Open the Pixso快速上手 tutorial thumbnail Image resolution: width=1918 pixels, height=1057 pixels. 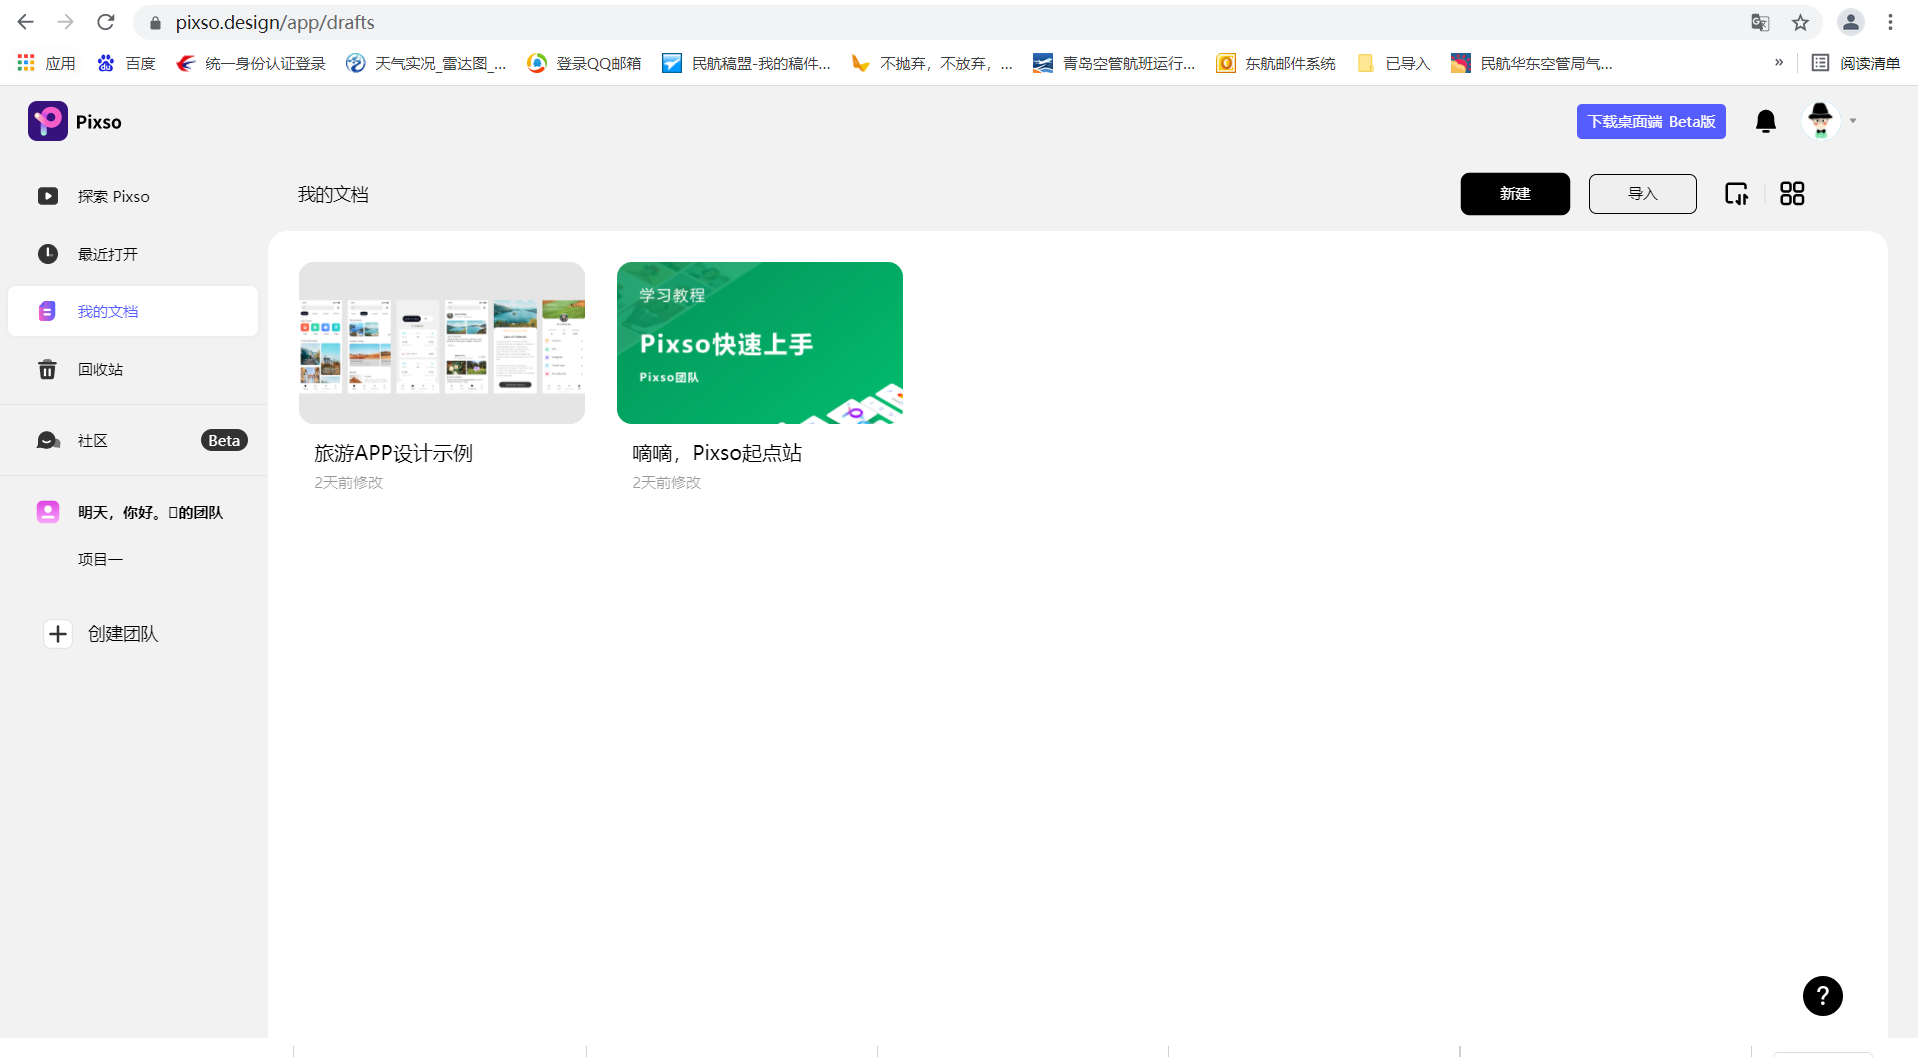pos(760,343)
